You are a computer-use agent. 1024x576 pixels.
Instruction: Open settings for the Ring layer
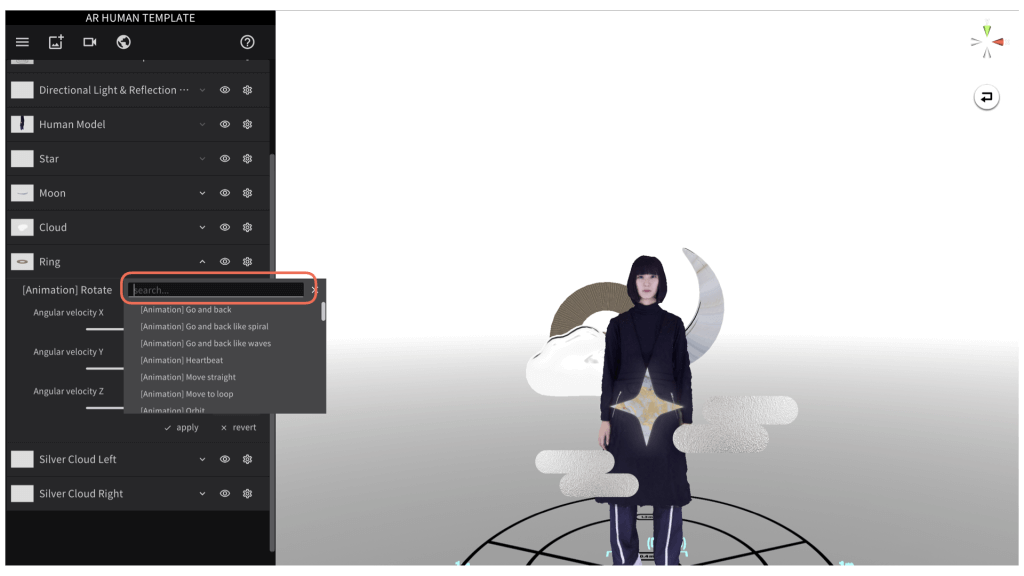pos(247,261)
